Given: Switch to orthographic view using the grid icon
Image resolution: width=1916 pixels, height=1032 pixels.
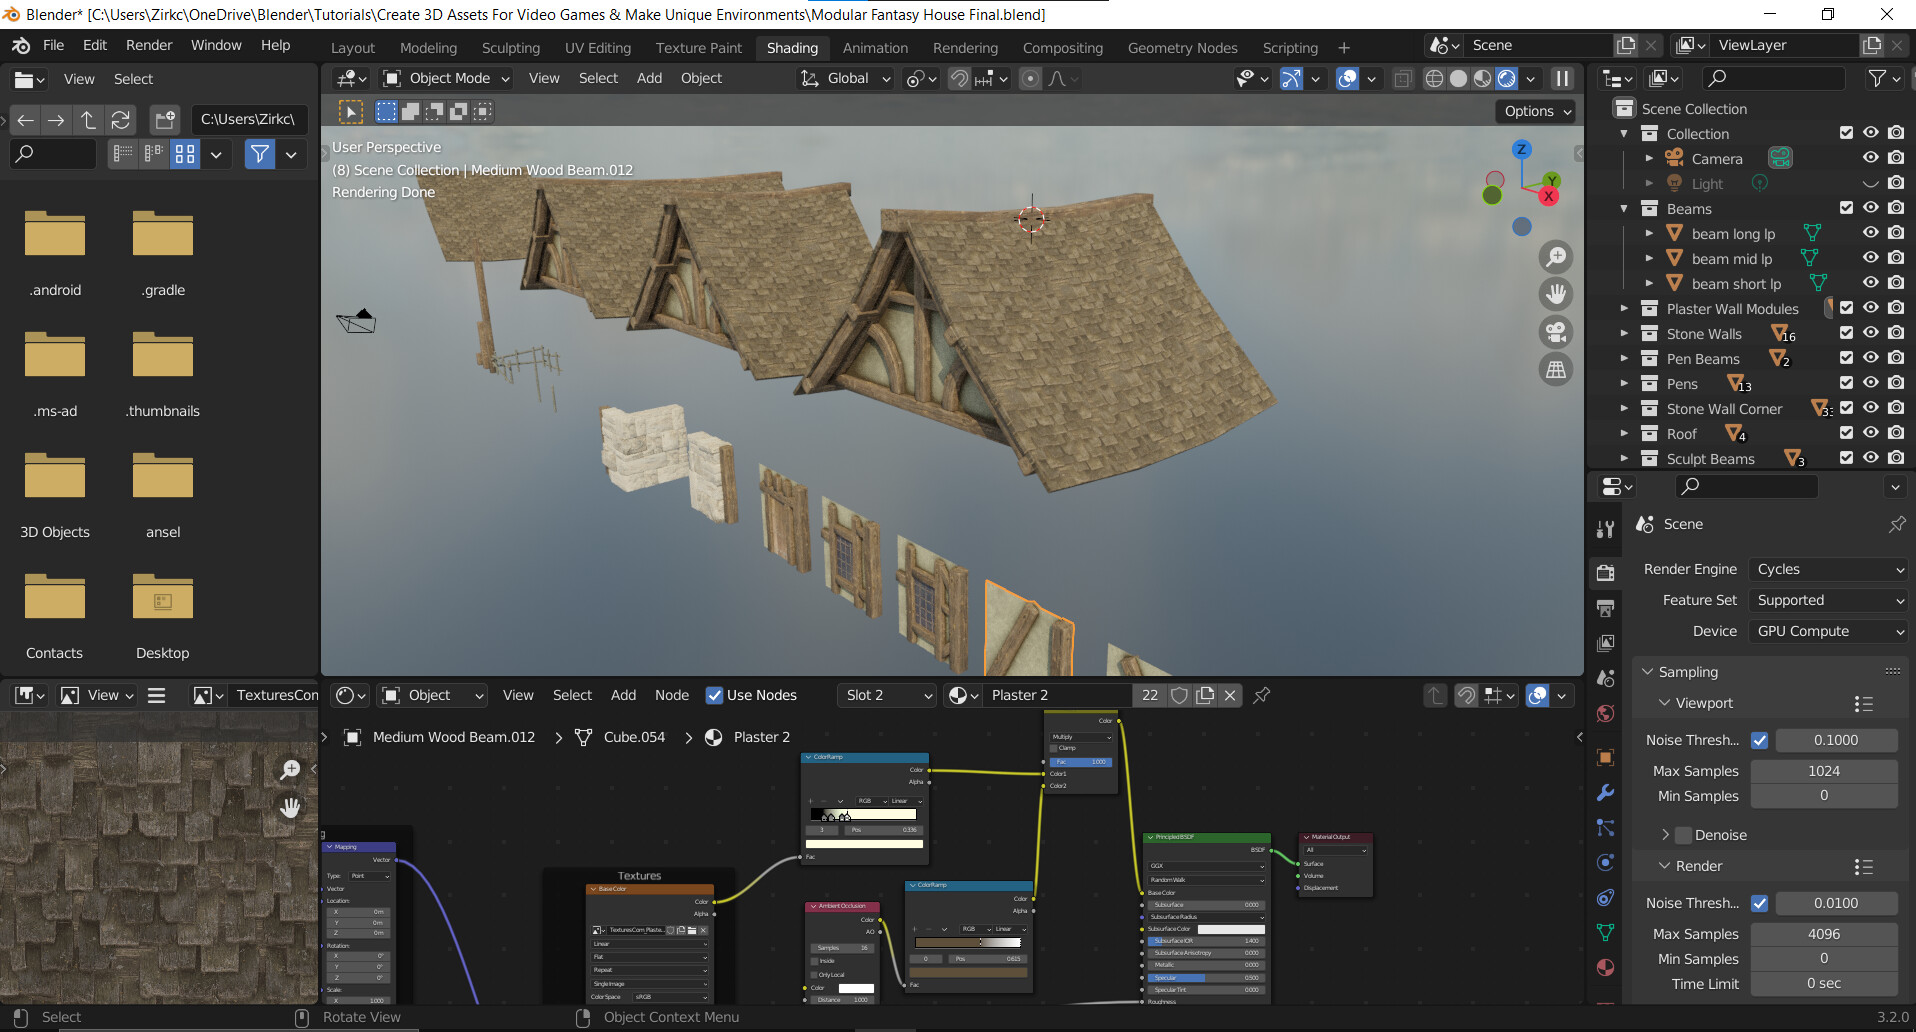Looking at the screenshot, I should pyautogui.click(x=1556, y=370).
